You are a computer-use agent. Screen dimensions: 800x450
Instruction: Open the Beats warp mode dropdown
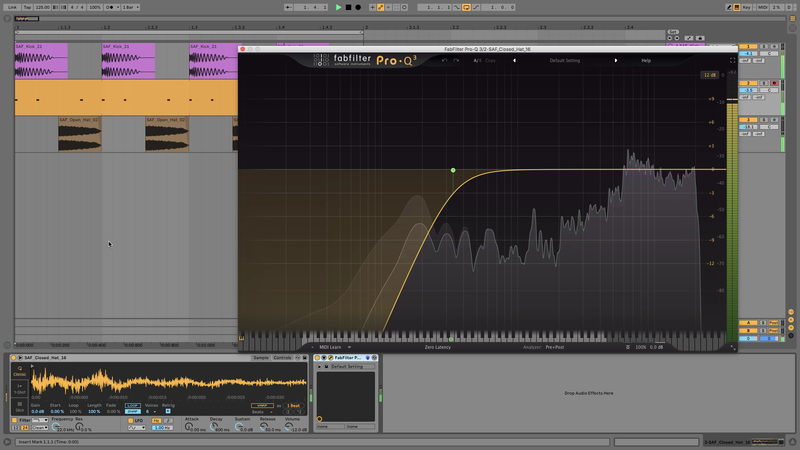[262, 412]
